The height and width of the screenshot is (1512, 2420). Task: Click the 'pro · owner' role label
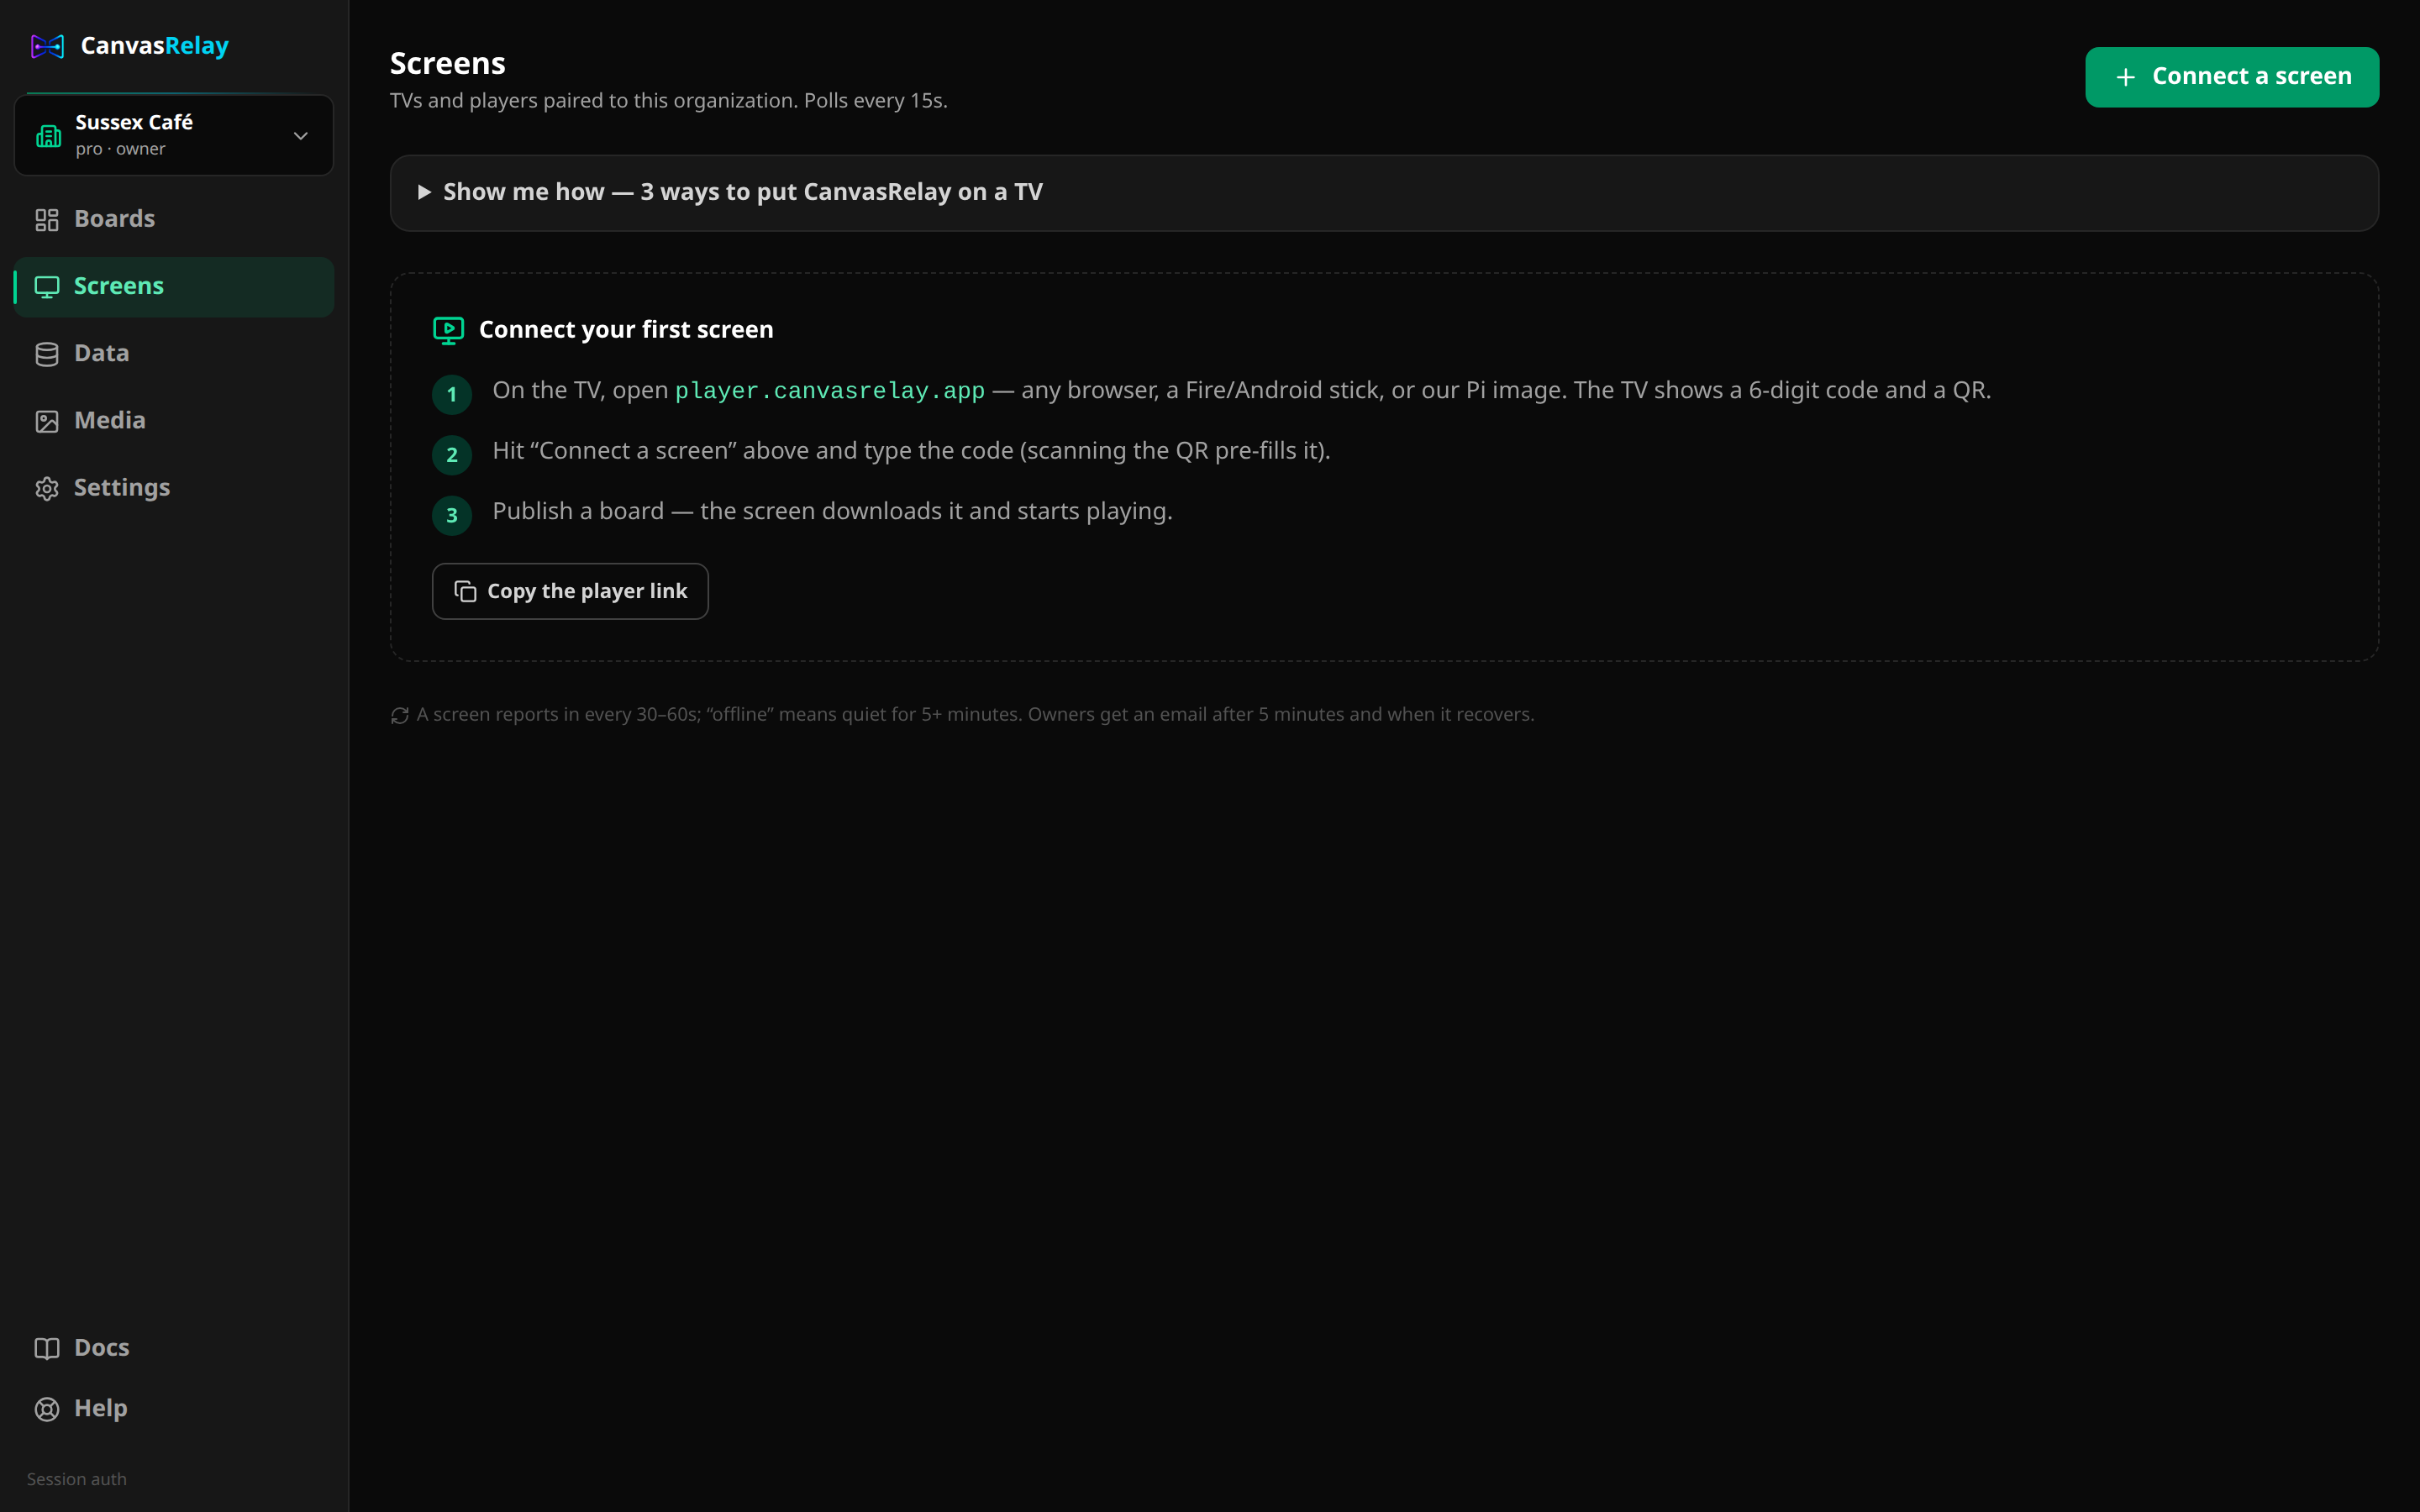(x=121, y=149)
